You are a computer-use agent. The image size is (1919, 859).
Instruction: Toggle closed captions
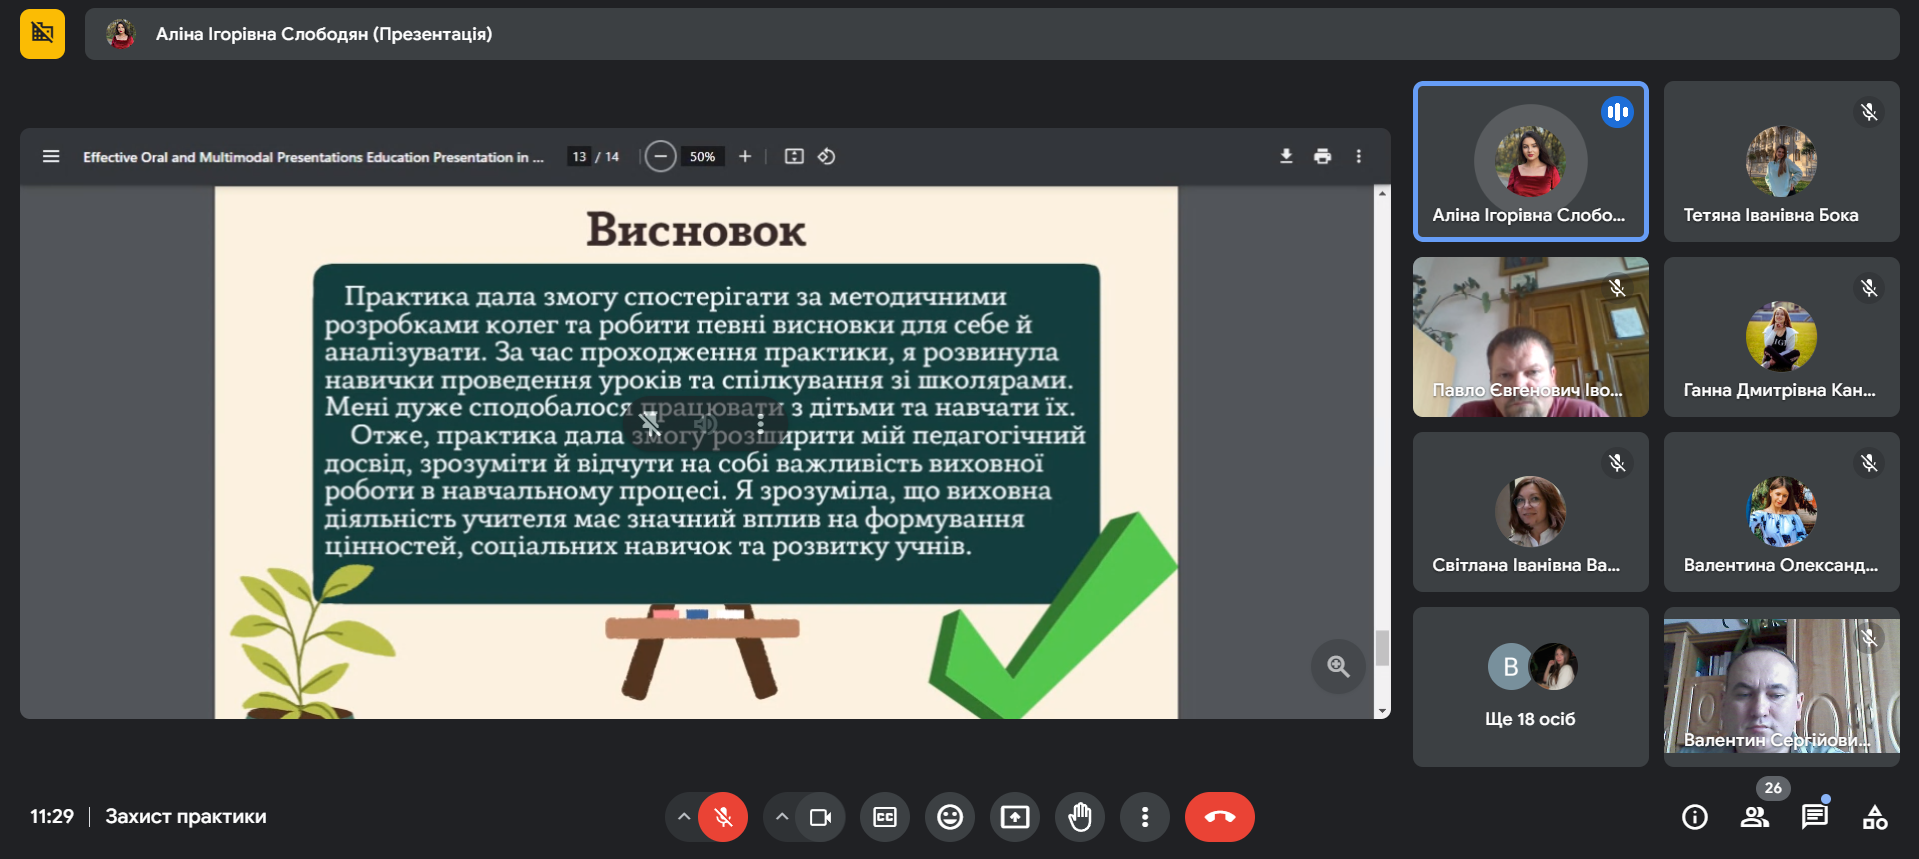(x=885, y=817)
